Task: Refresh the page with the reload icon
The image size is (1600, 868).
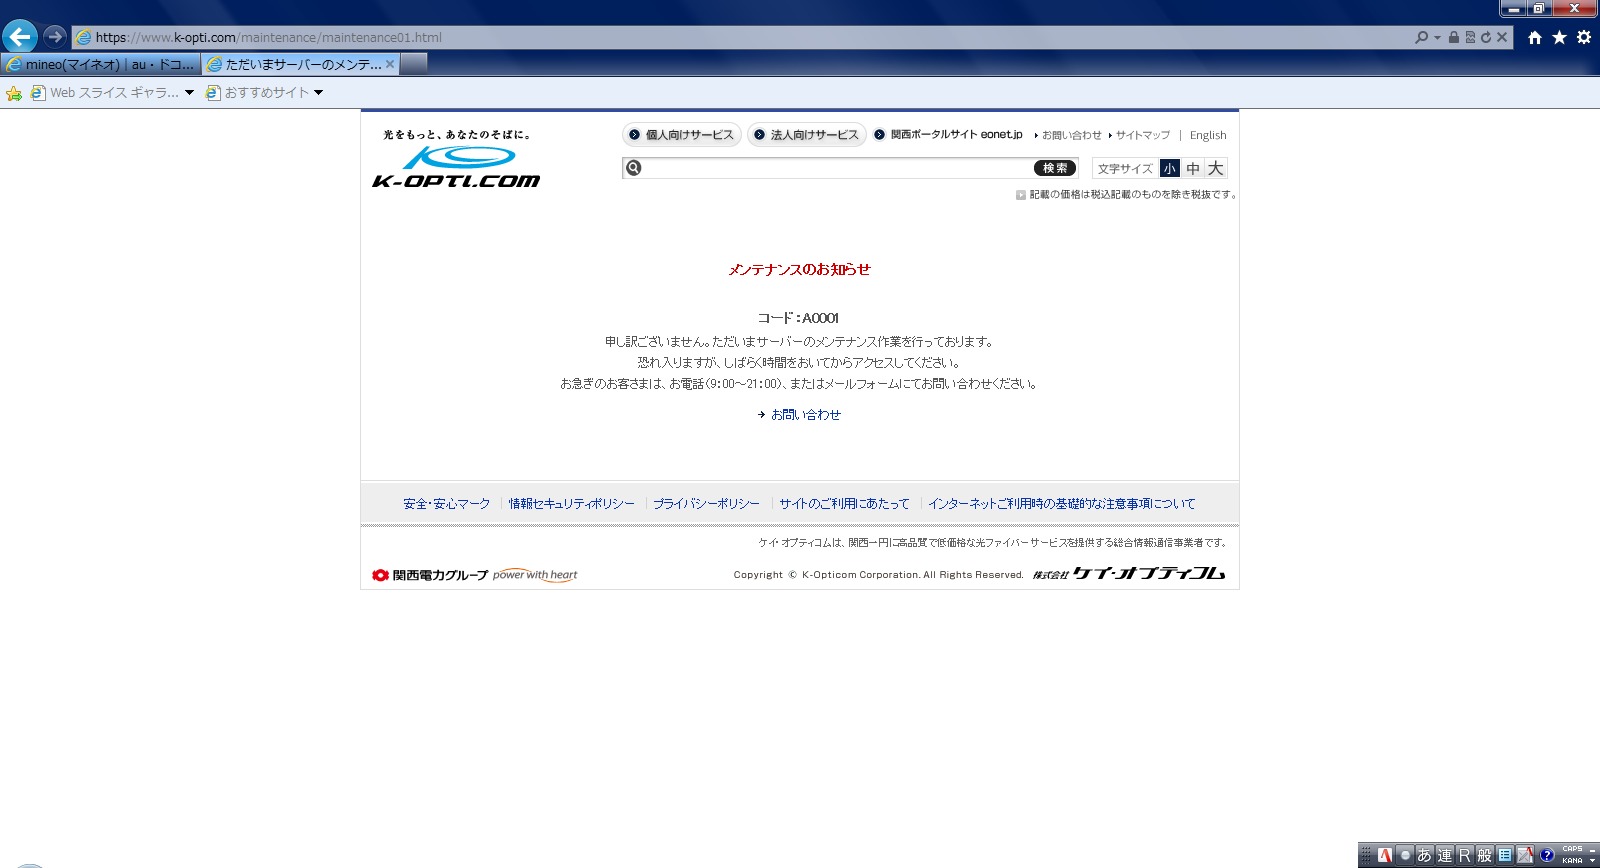Action: [1486, 37]
